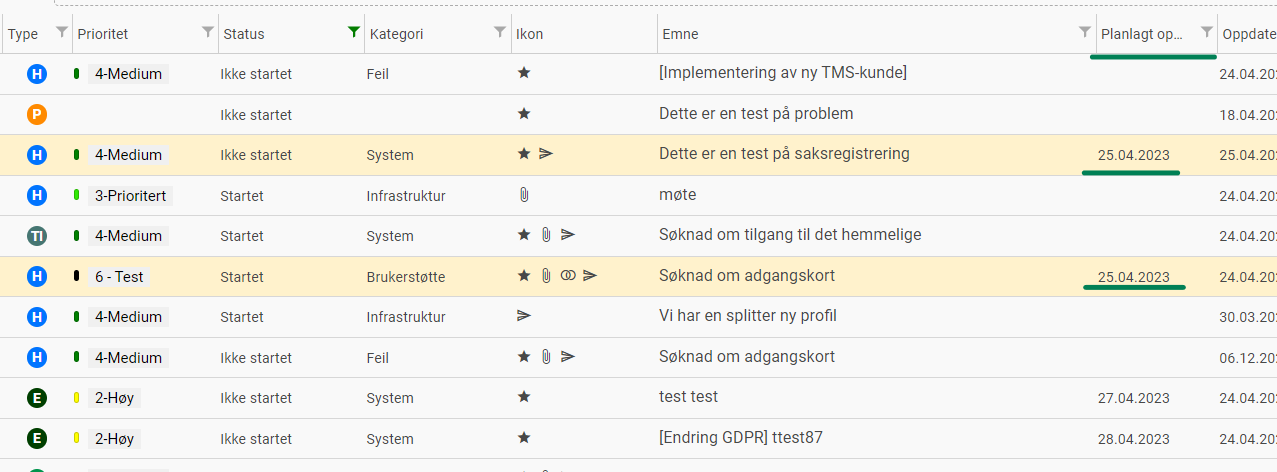
Task: Click yellow priority marker in GDPR row
Action: (x=77, y=438)
